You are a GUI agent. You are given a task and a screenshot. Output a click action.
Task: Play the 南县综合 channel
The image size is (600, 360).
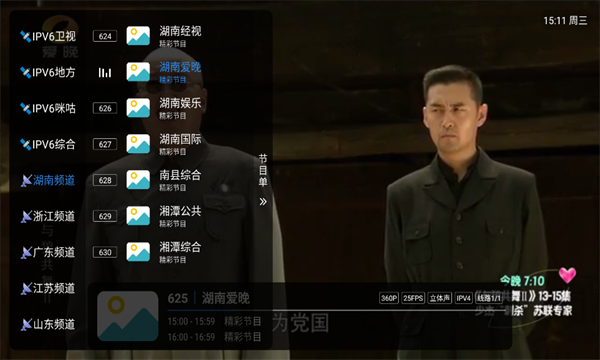(x=180, y=175)
